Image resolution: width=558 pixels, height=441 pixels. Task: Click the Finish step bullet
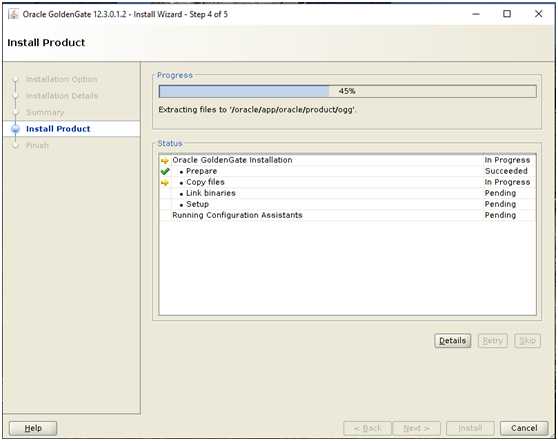click(x=15, y=145)
